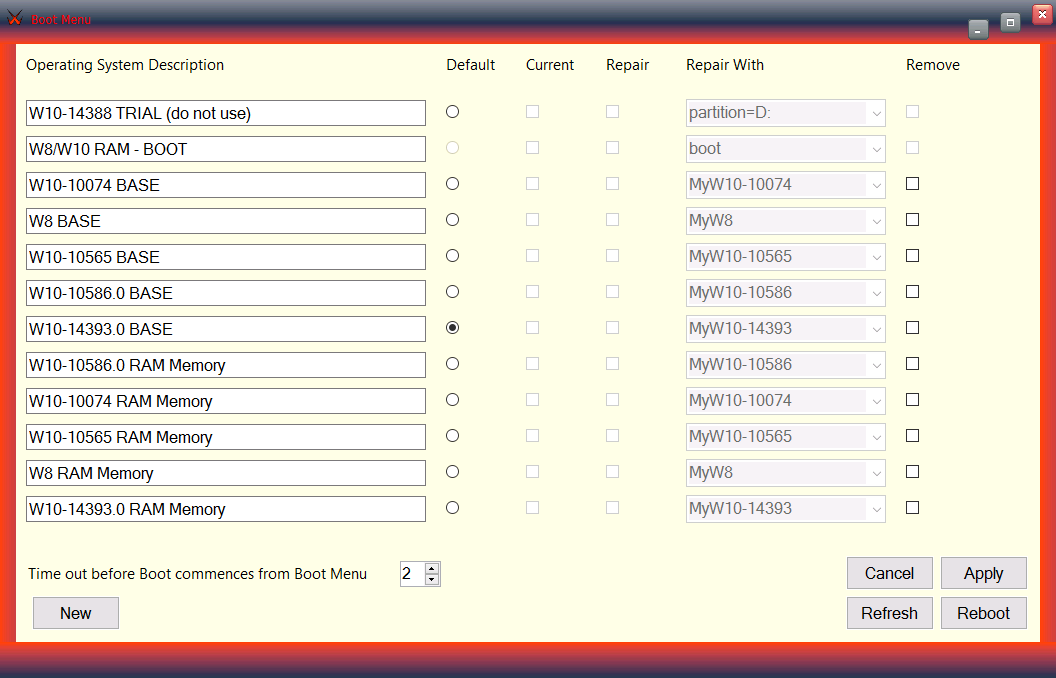This screenshot has width=1056, height=678.
Task: Open Repair With dropdown for W8 BASE
Action: point(785,221)
